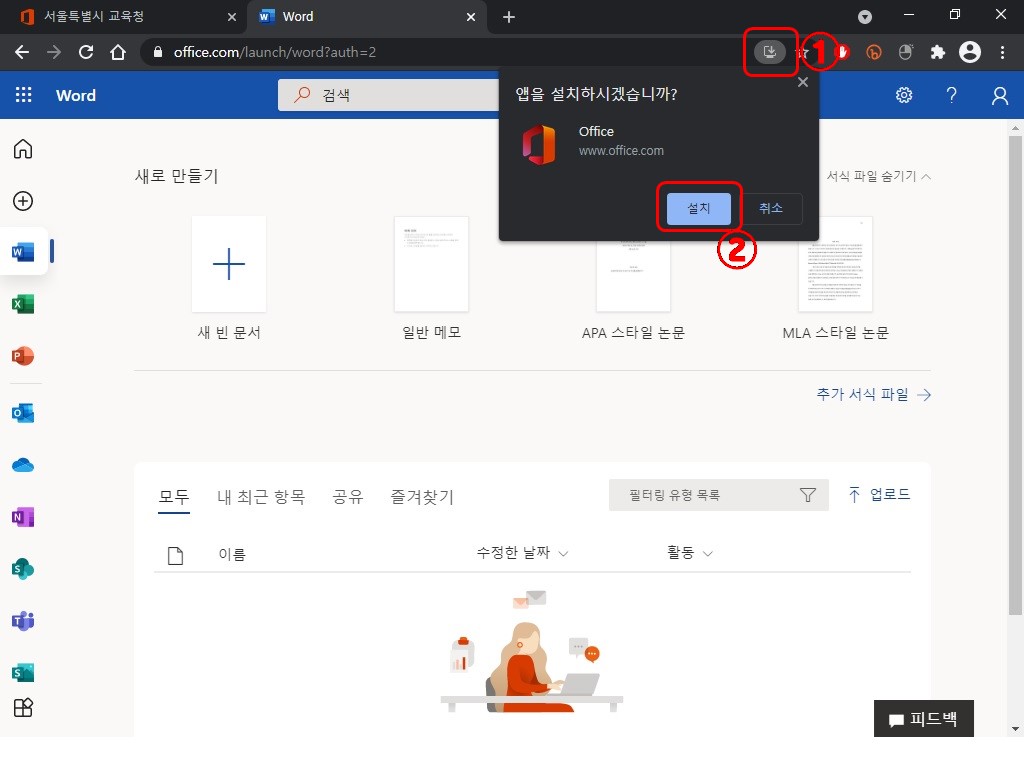Go back with browser back arrow
Image resolution: width=1024 pixels, height=768 pixels.
[x=22, y=52]
